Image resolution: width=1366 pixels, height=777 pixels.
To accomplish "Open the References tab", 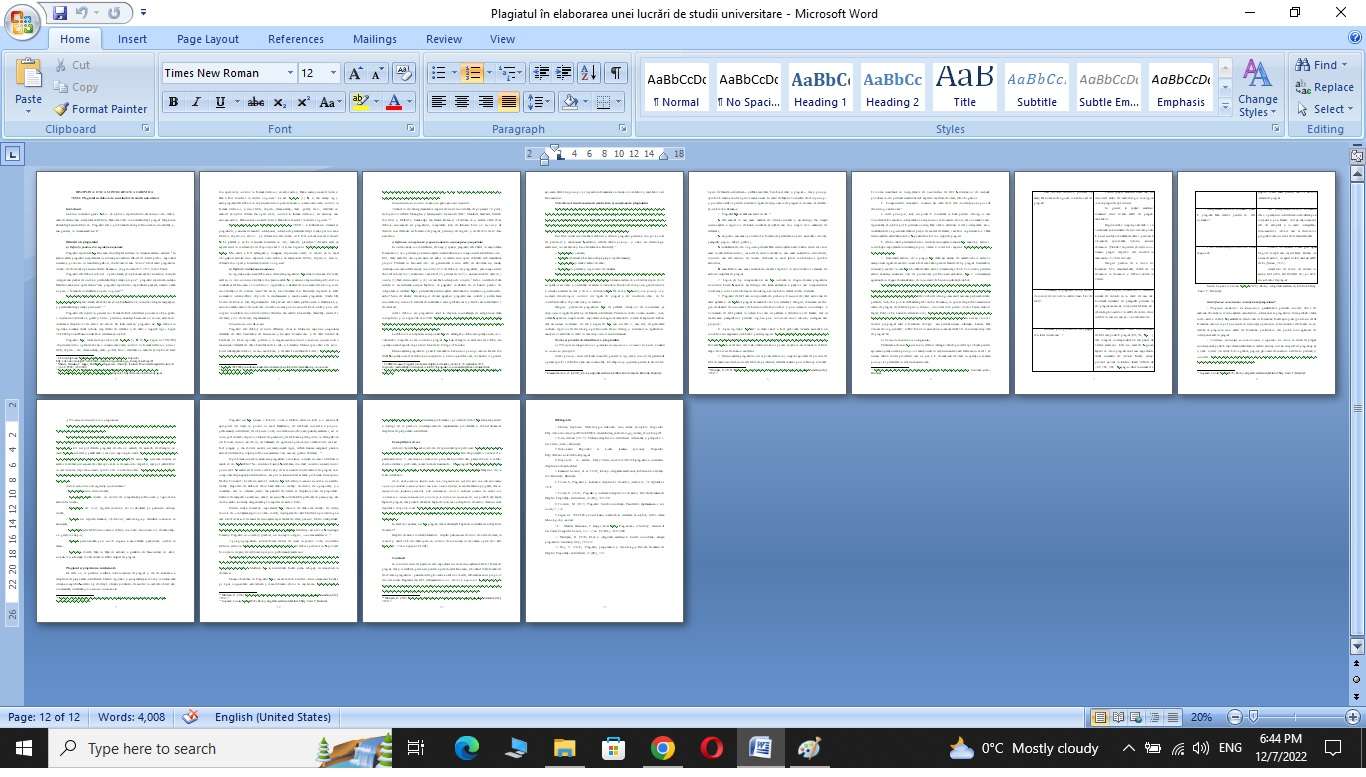I will pos(295,39).
